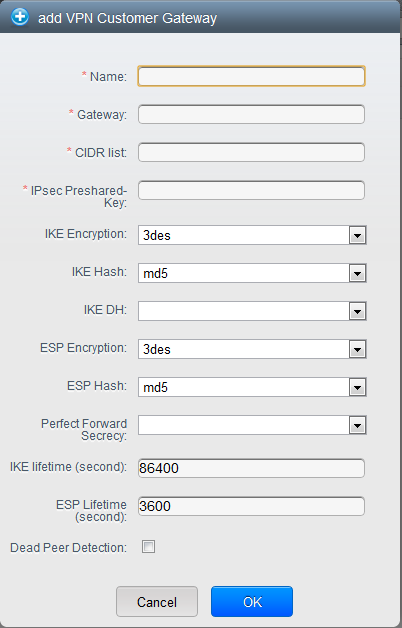
Task: Click into the CIDR list field
Action: click(251, 152)
